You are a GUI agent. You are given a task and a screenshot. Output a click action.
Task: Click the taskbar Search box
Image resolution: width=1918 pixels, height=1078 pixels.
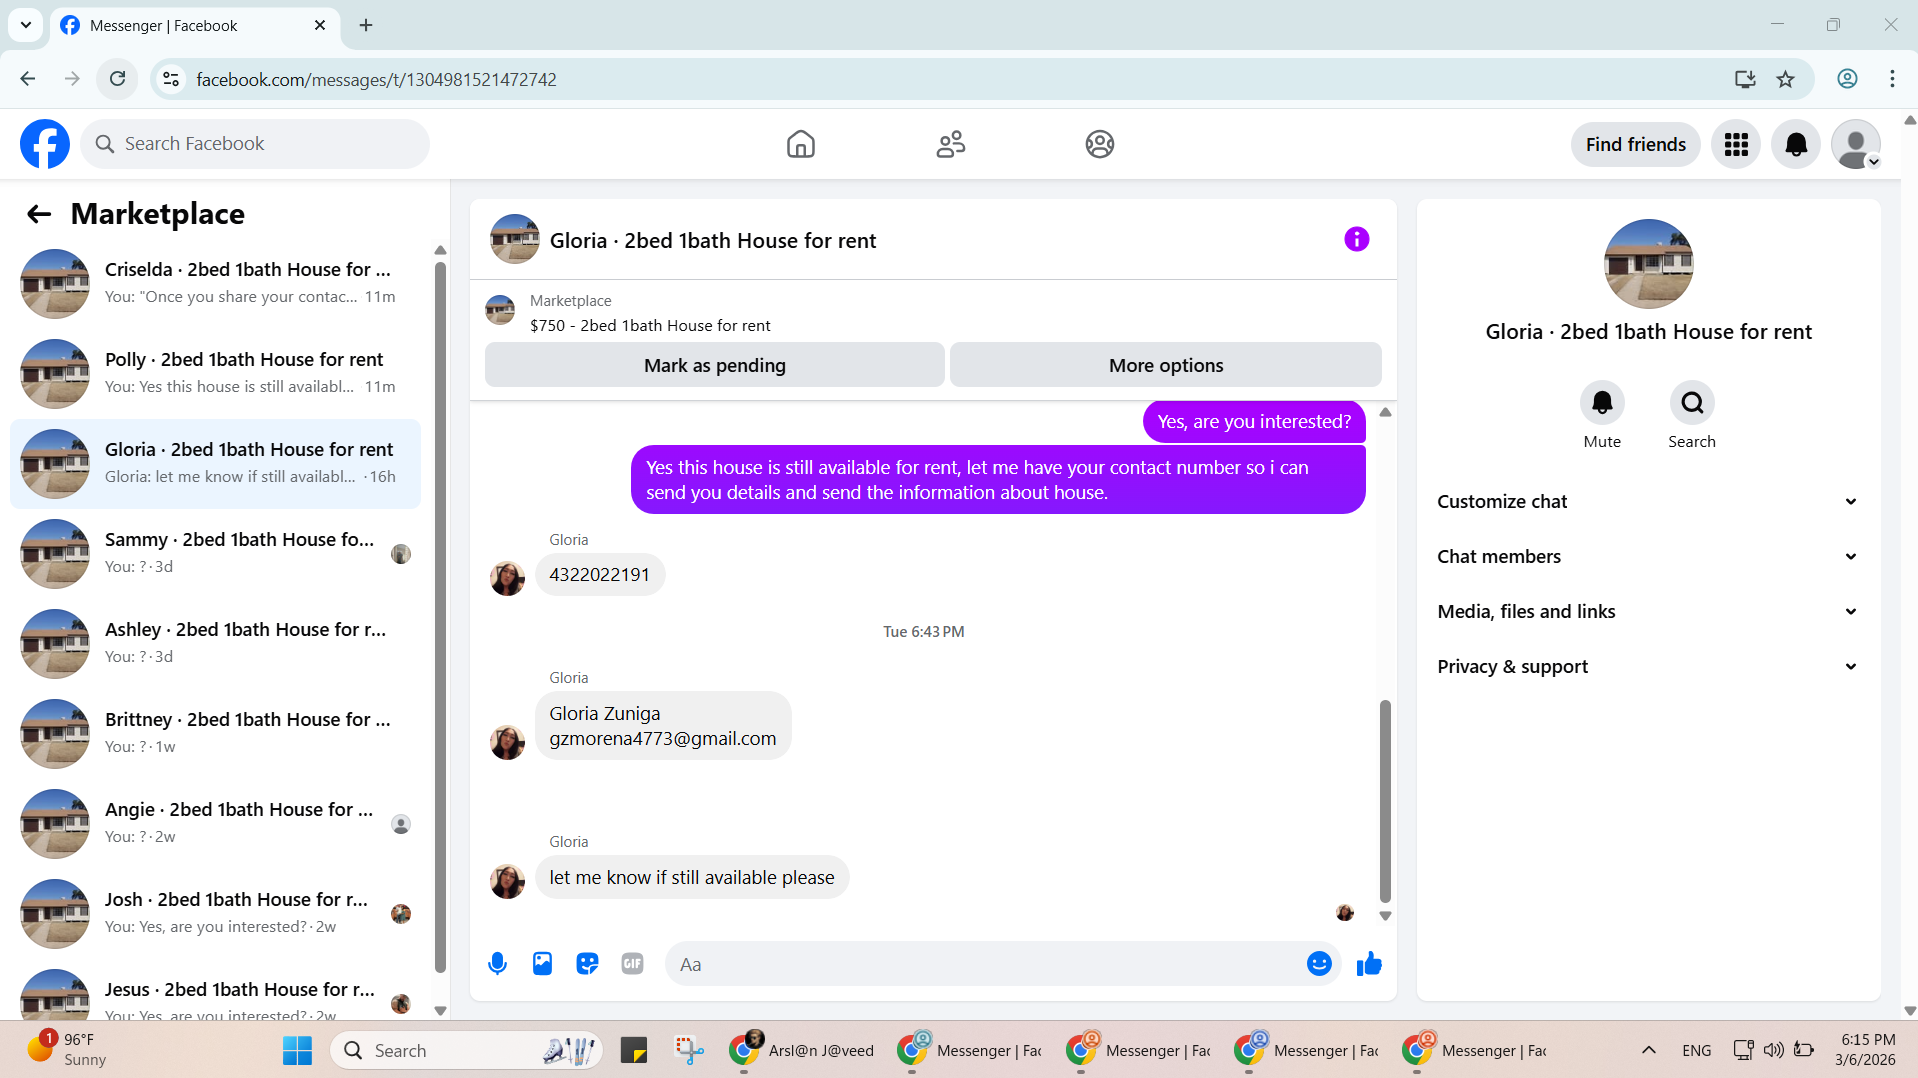point(465,1050)
